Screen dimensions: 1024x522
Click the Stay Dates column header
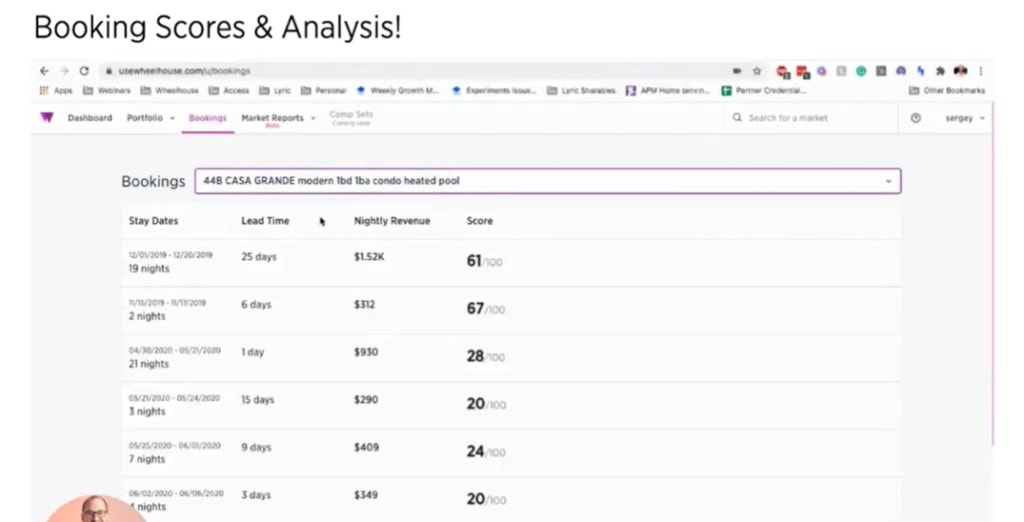coord(153,221)
